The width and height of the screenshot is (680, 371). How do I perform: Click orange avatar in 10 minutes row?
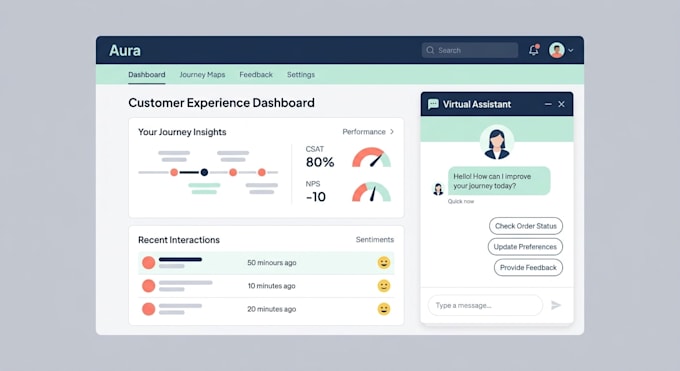(x=148, y=286)
